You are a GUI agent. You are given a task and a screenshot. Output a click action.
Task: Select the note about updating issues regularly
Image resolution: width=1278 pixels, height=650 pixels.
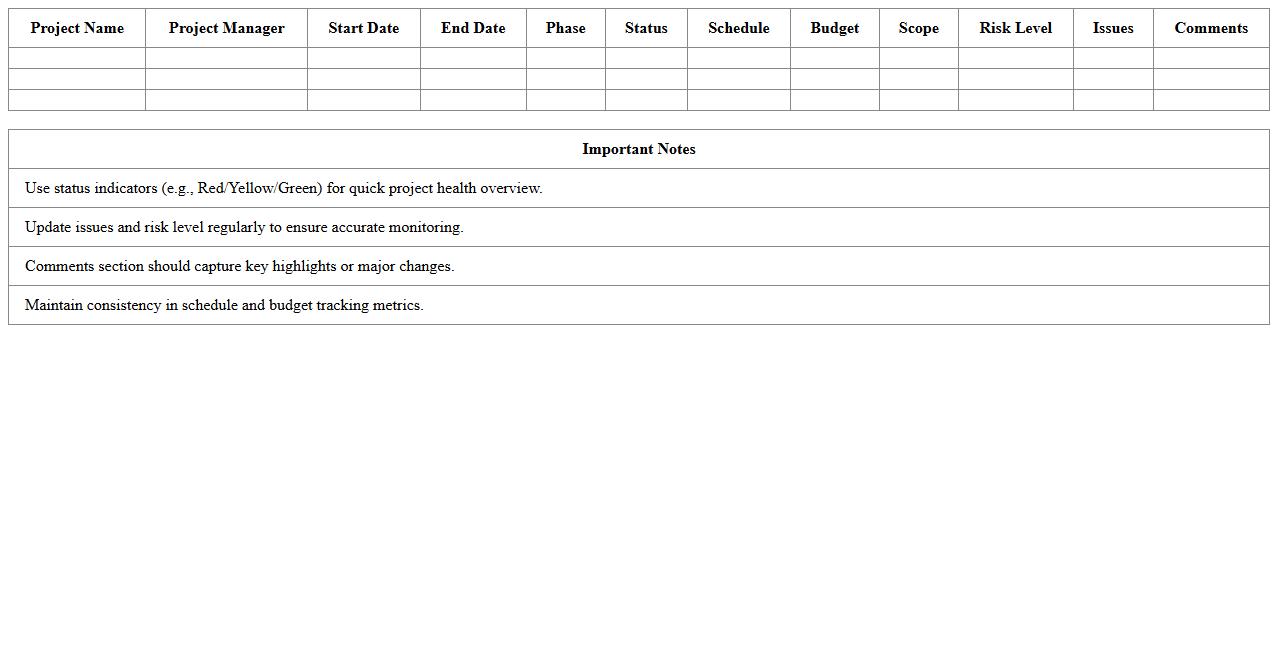[x=244, y=227]
